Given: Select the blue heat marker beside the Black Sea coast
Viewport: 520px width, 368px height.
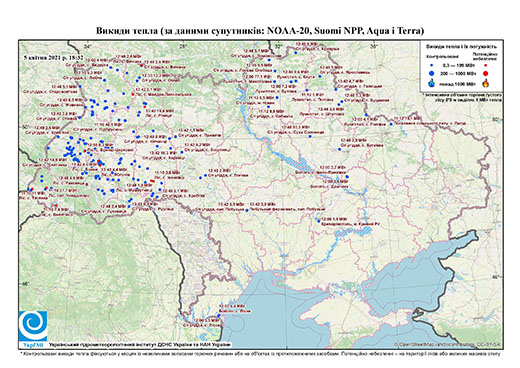Looking at the screenshot, I should pos(219,315).
